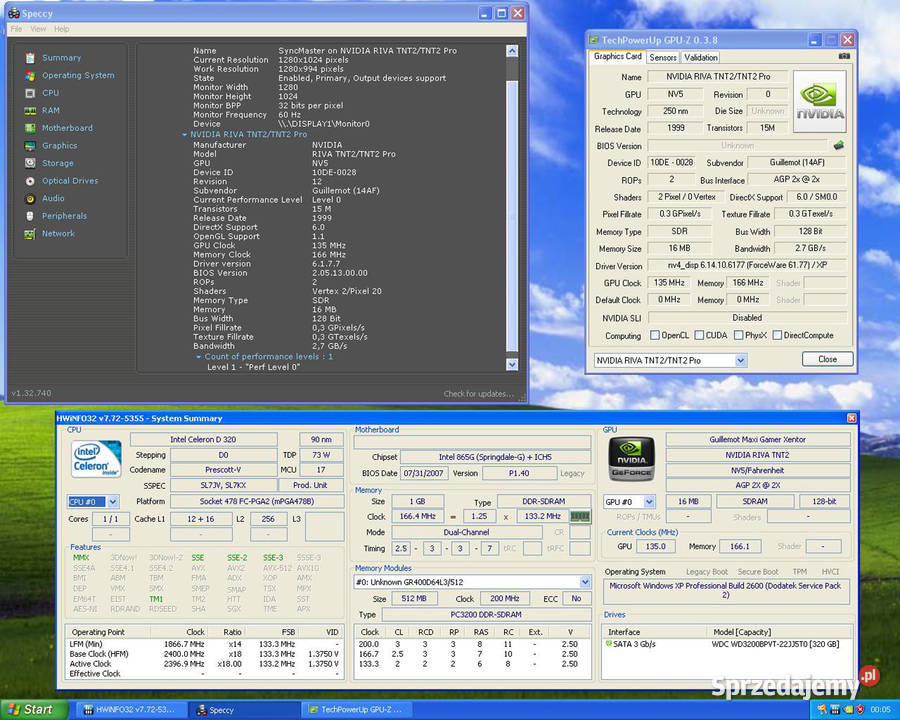Click the Device ID 10DE - 0028 field
The height and width of the screenshot is (720, 900).
[672, 162]
